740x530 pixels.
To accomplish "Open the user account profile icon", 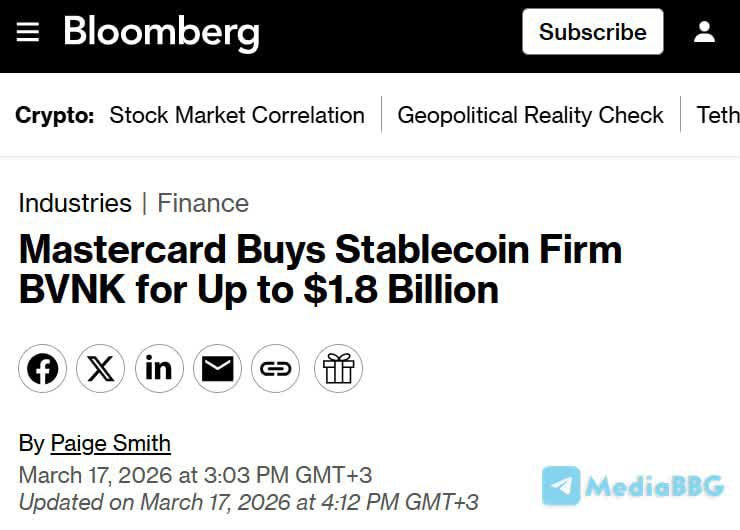I will [704, 32].
